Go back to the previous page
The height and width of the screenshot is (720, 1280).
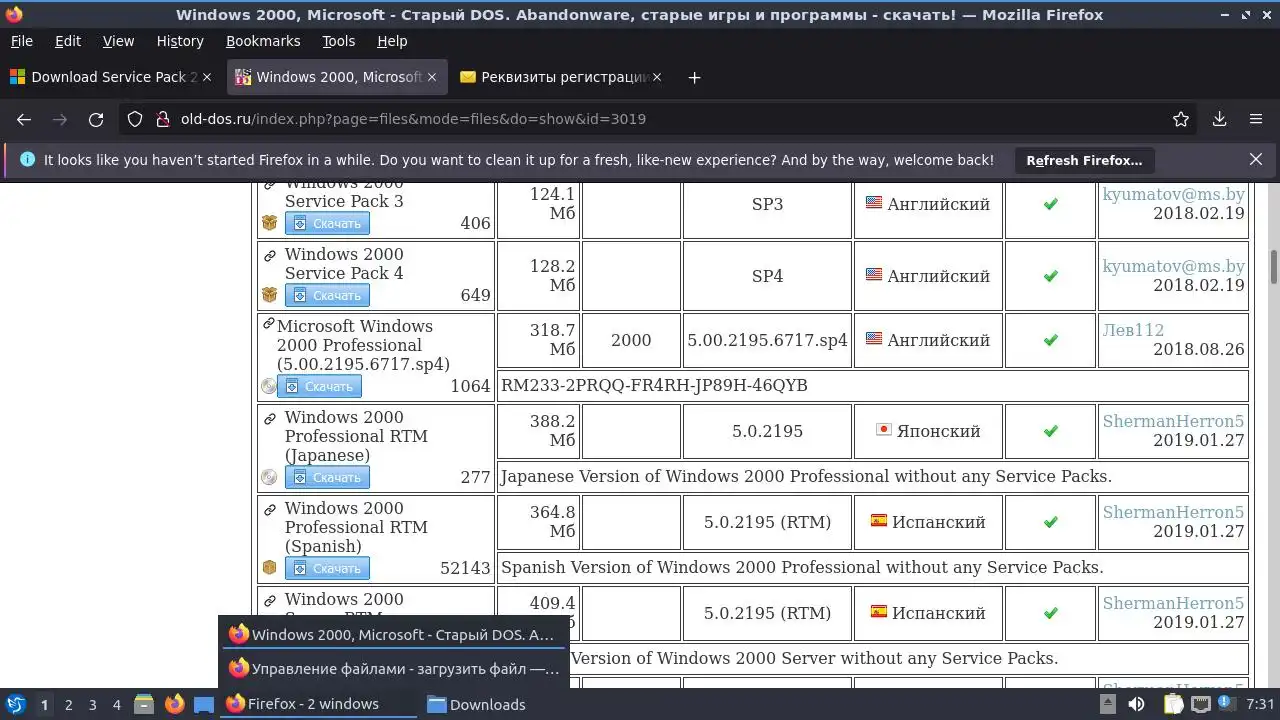pos(24,119)
